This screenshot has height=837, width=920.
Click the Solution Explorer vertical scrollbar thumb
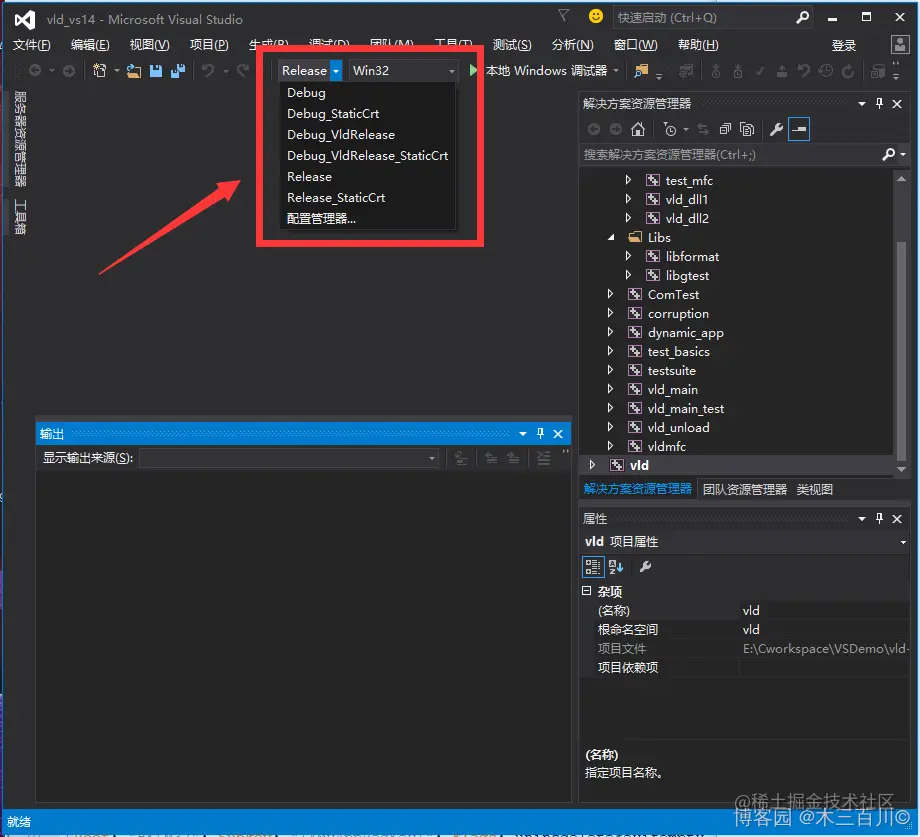(901, 349)
